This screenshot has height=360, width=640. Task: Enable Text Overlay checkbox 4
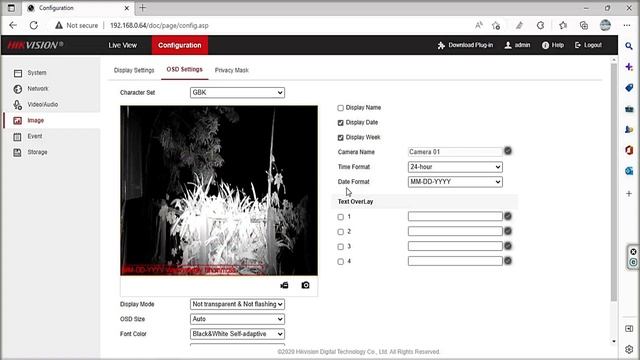pos(340,262)
